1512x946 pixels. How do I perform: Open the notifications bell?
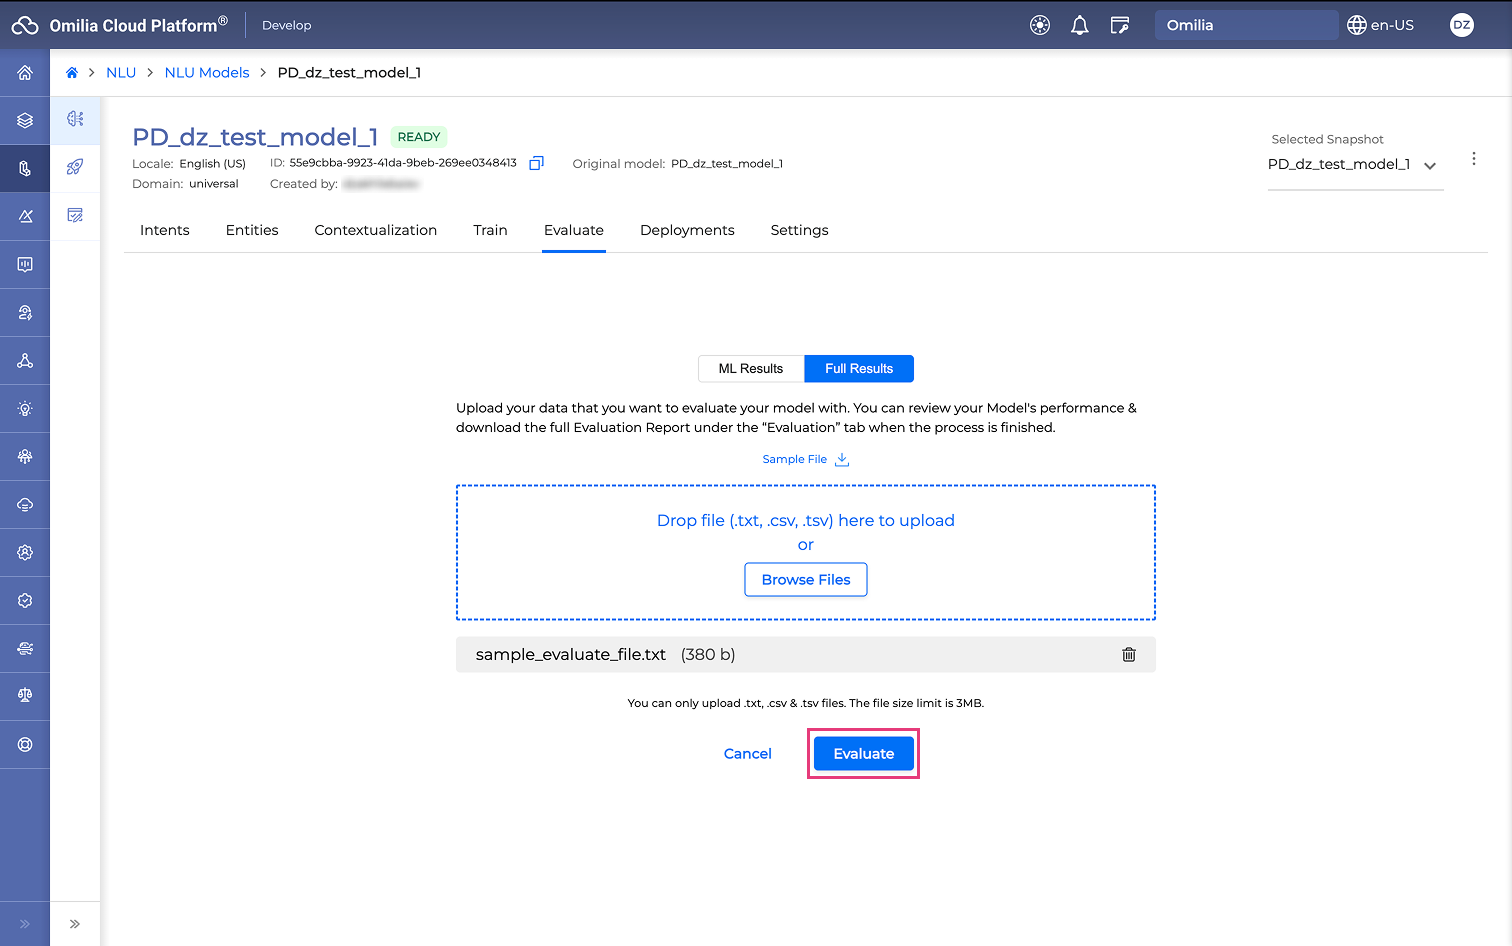[1079, 26]
